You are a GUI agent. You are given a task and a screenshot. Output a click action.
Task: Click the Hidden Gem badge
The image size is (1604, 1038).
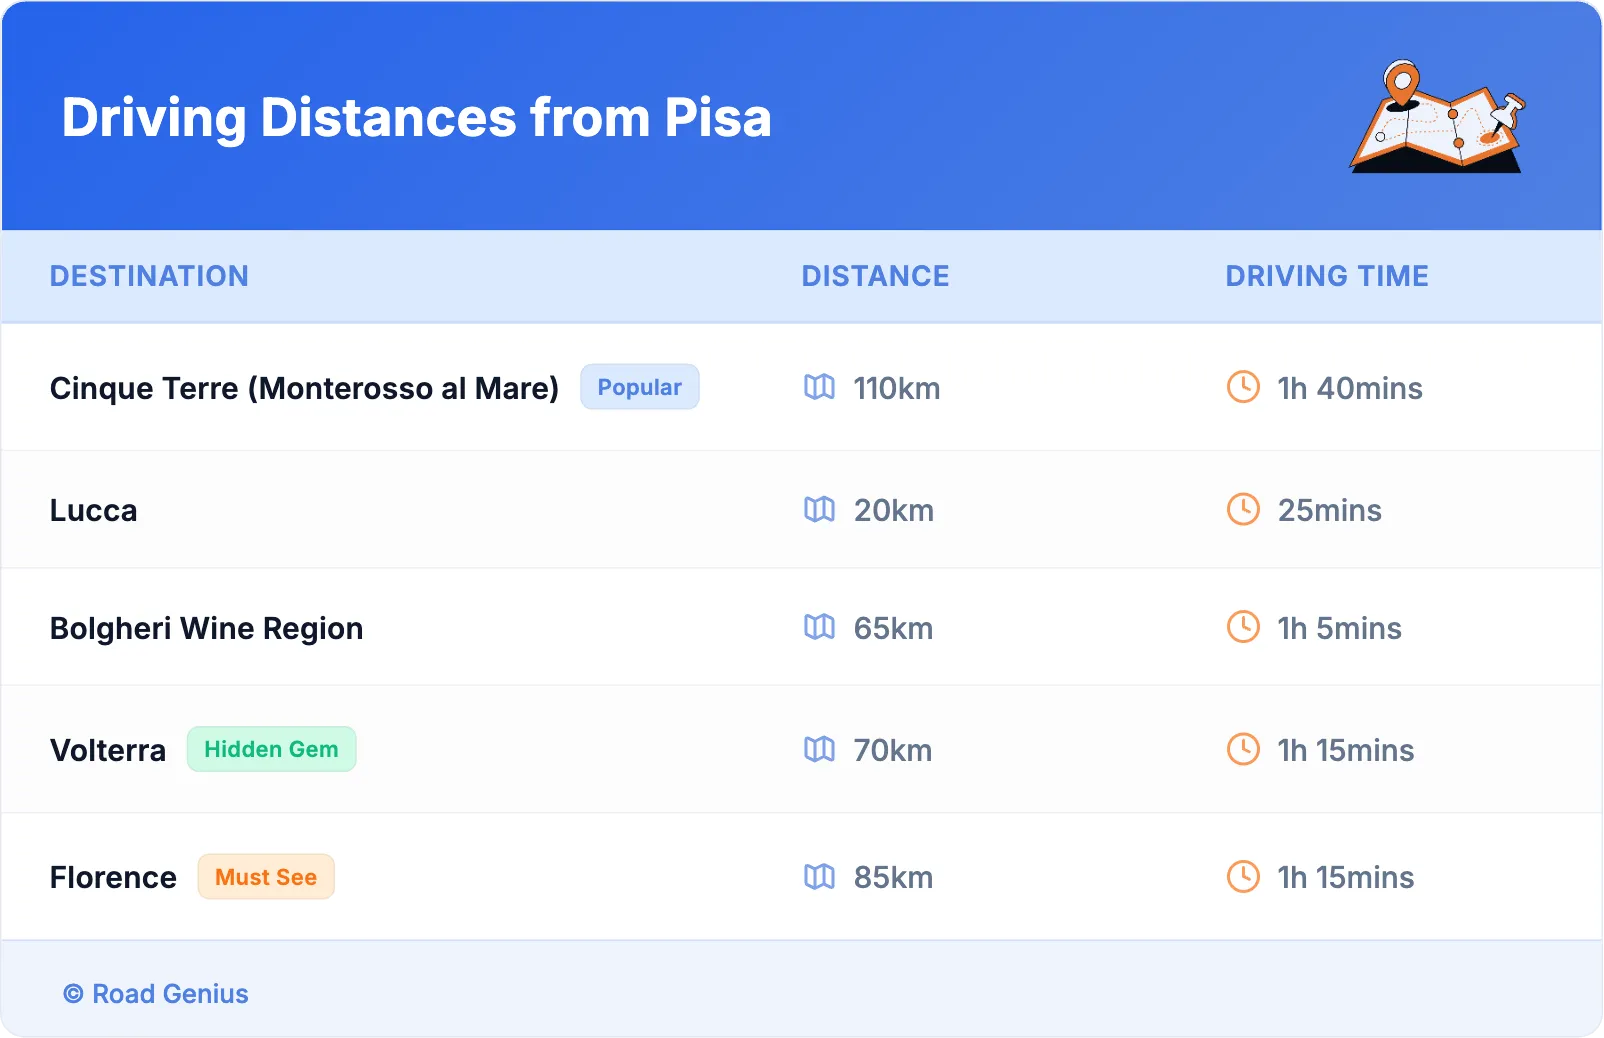(x=271, y=749)
